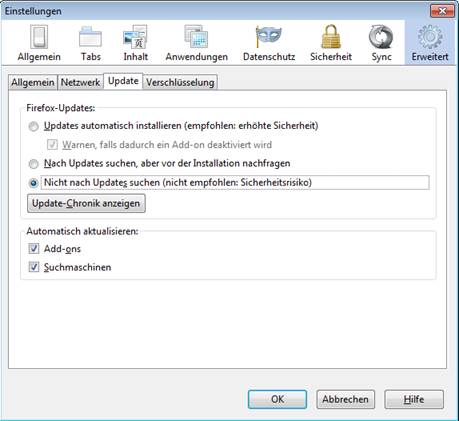The height and width of the screenshot is (421, 459).
Task: Open the Datenschutz mask icon
Action: [269, 43]
